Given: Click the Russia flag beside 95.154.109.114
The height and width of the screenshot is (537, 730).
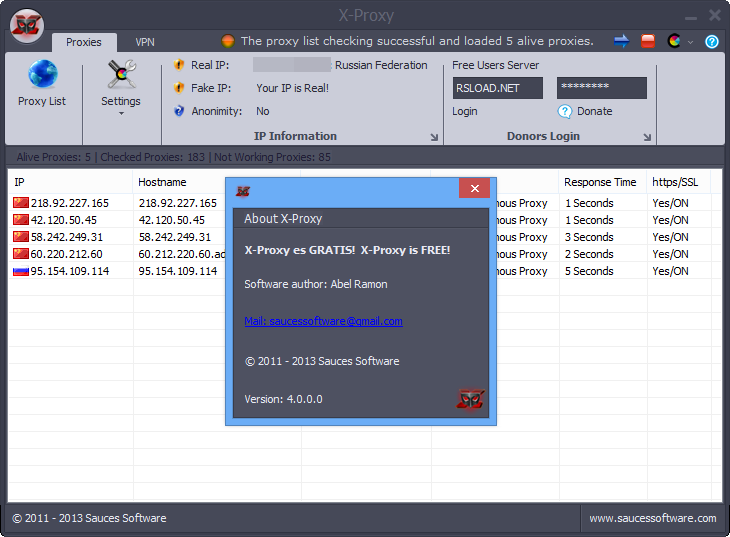Looking at the screenshot, I should click(21, 271).
